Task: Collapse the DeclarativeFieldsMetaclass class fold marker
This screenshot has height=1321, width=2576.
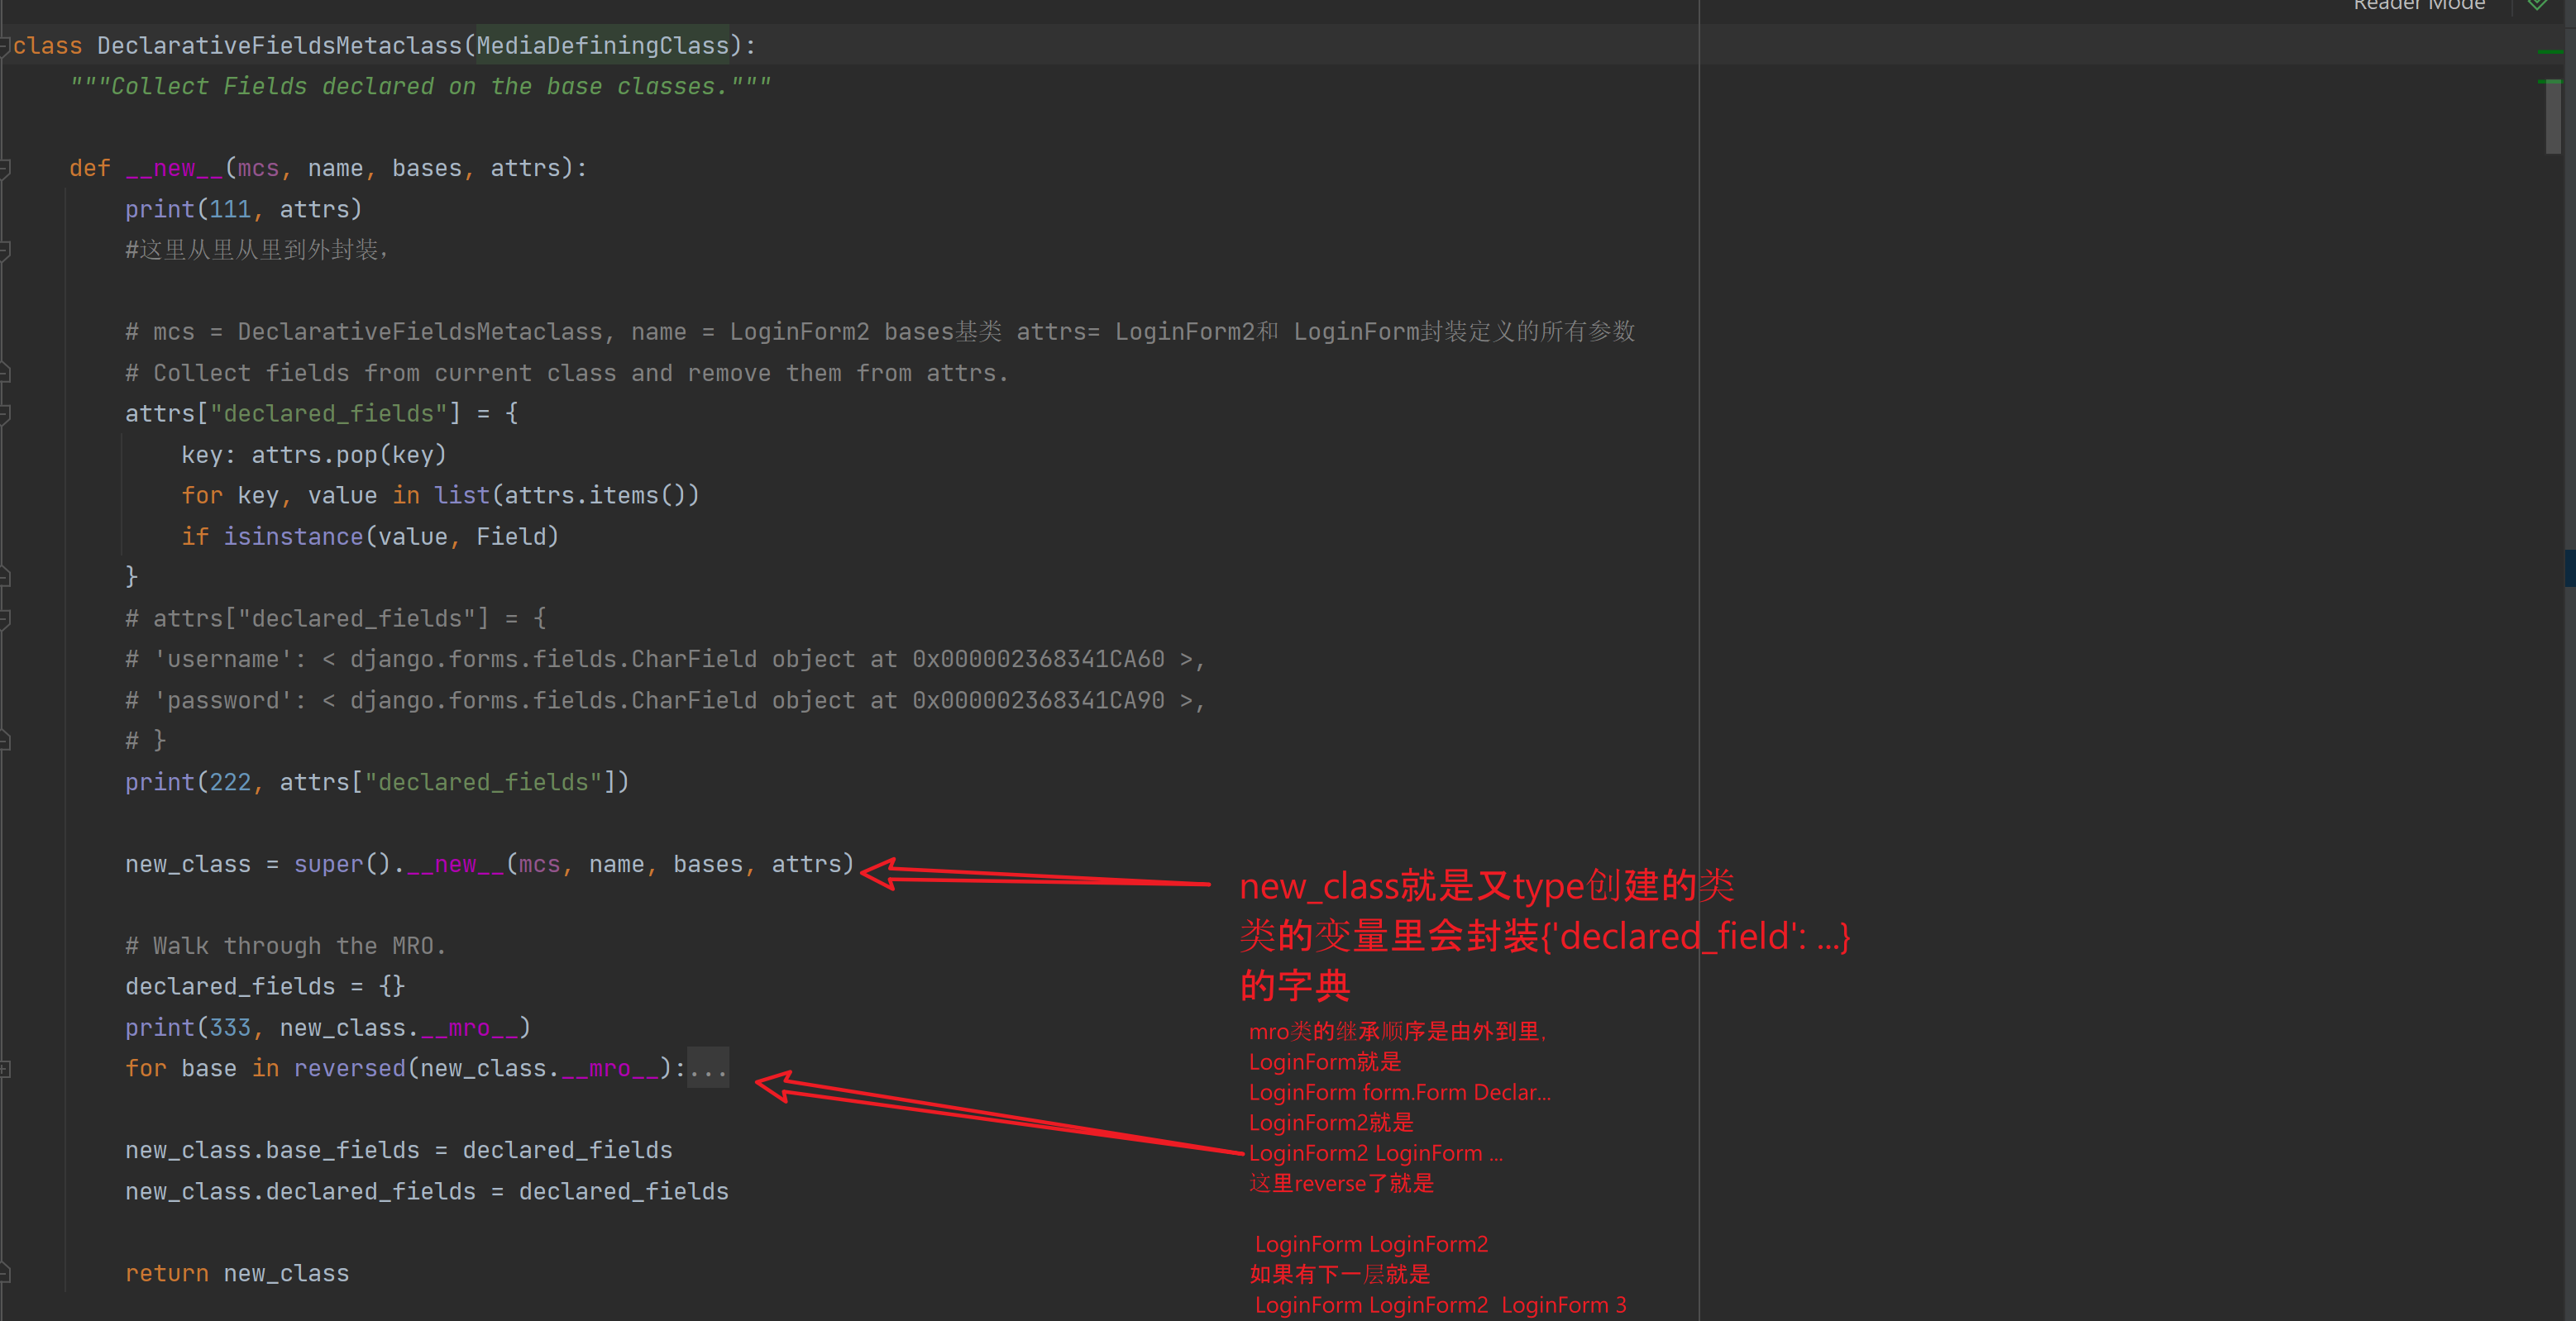Action: click(x=5, y=46)
